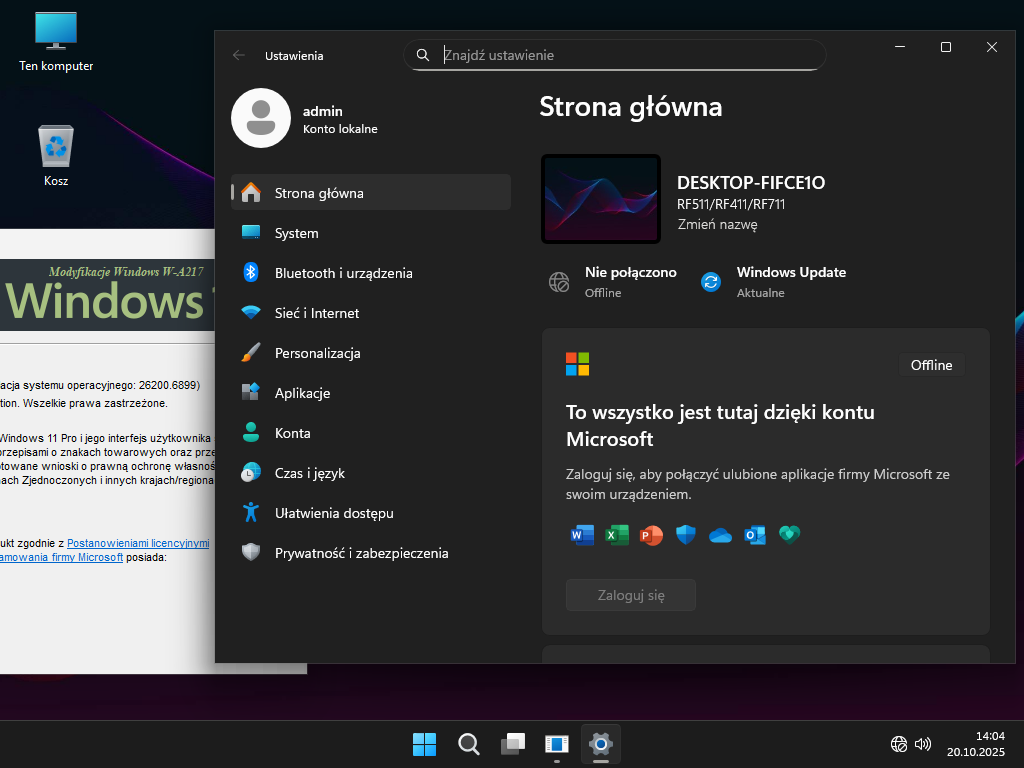Open Bluetooth i urządzenia settings
Screen dimensions: 1024x768
343,273
